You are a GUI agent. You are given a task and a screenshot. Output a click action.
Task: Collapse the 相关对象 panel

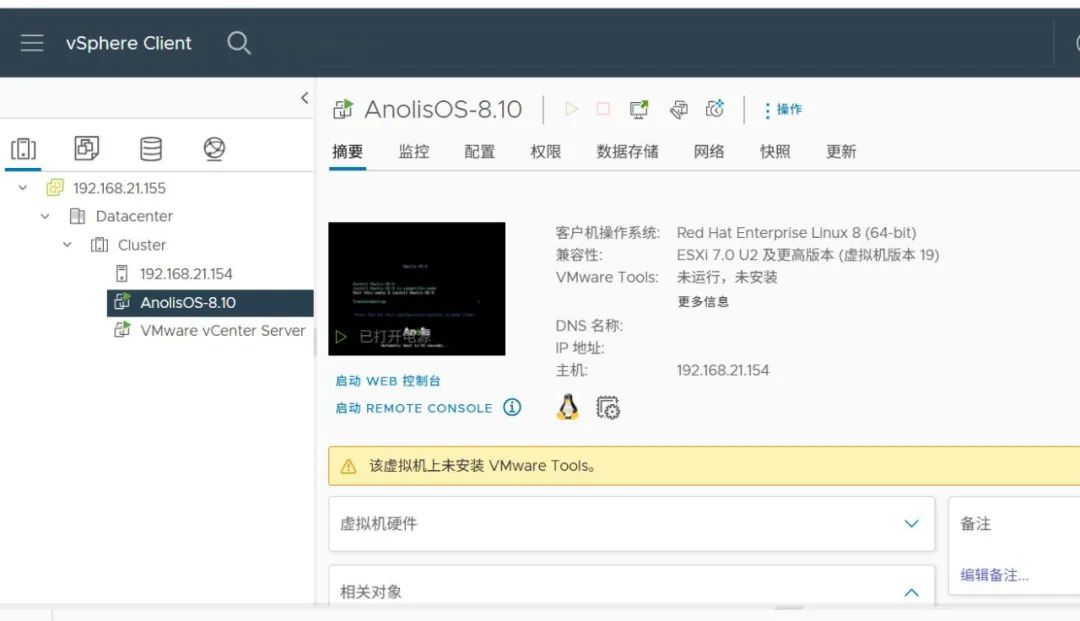[x=911, y=592]
